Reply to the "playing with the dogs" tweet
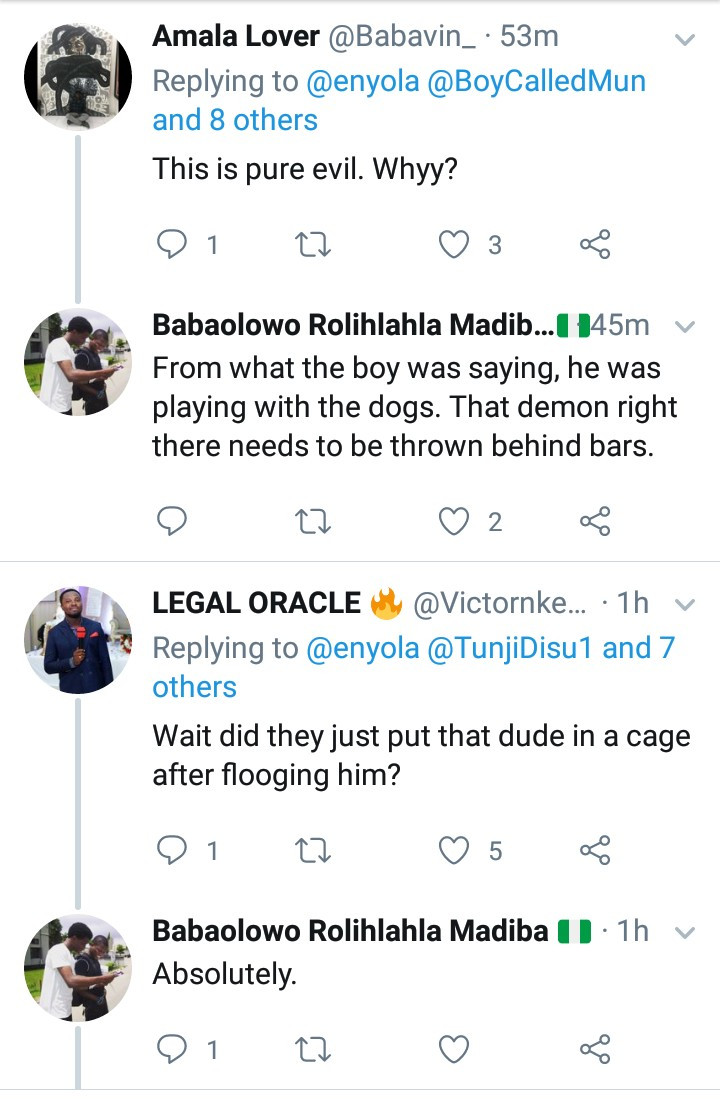 tap(174, 520)
